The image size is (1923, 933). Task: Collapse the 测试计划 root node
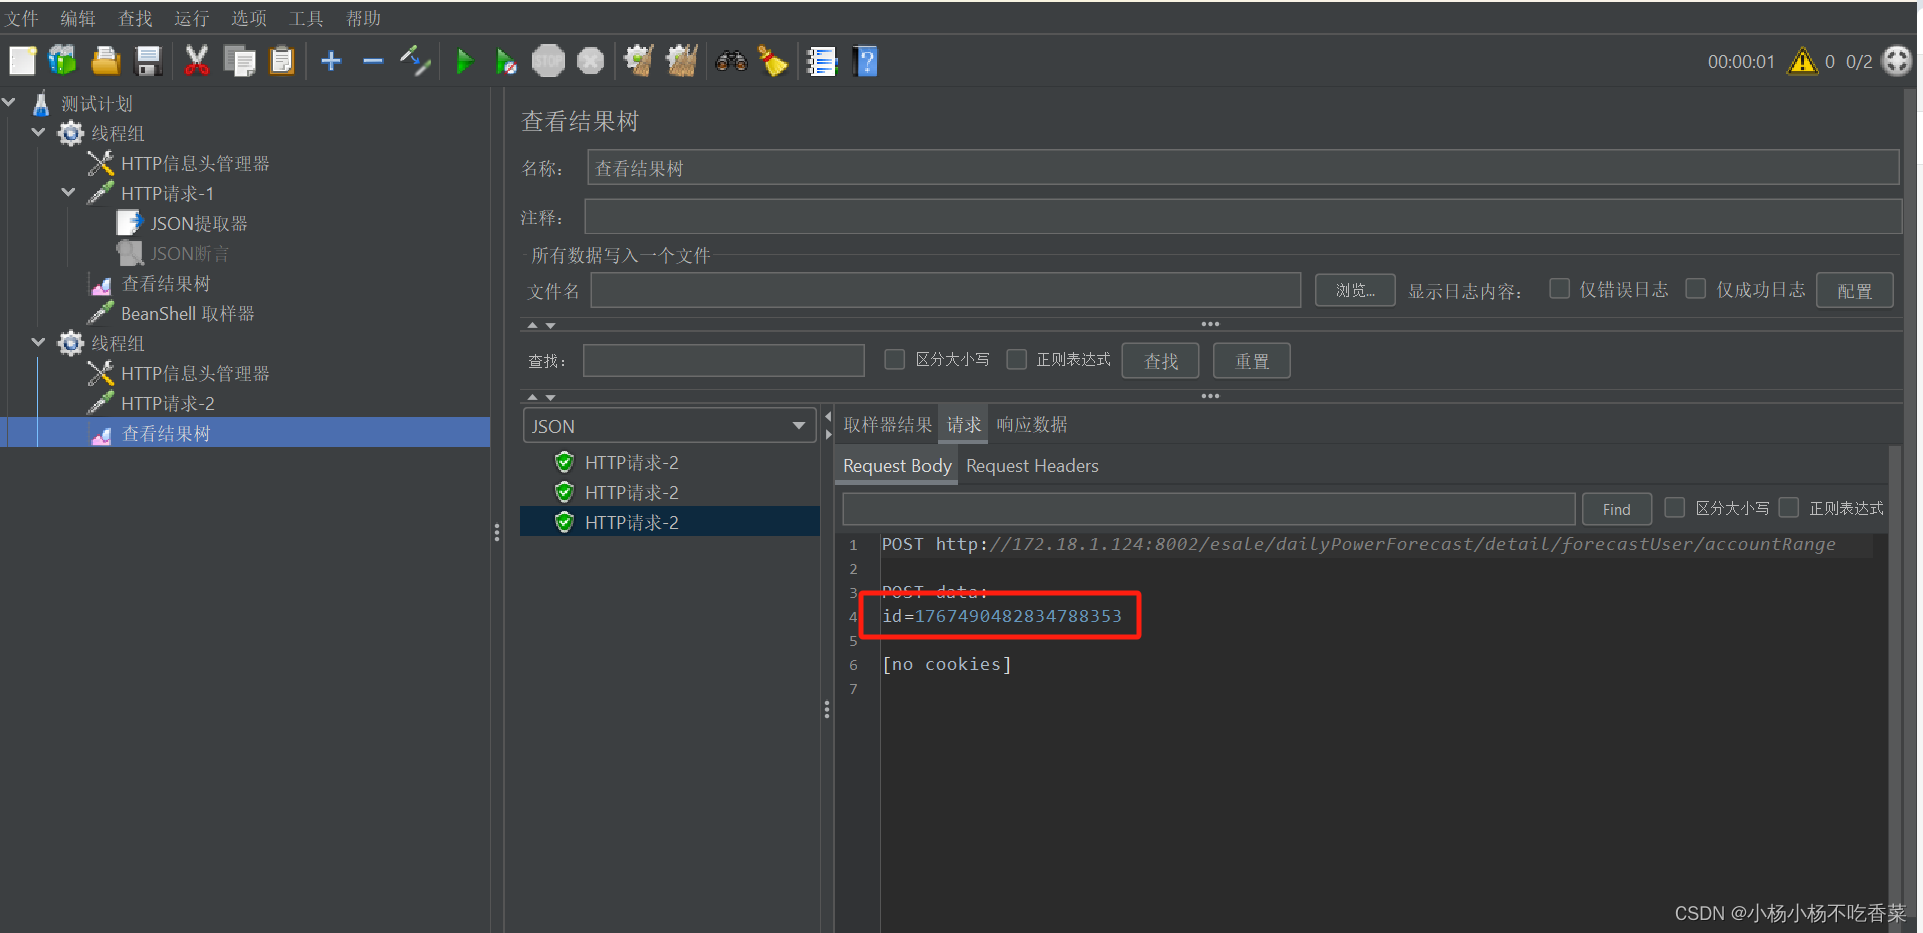click(9, 102)
